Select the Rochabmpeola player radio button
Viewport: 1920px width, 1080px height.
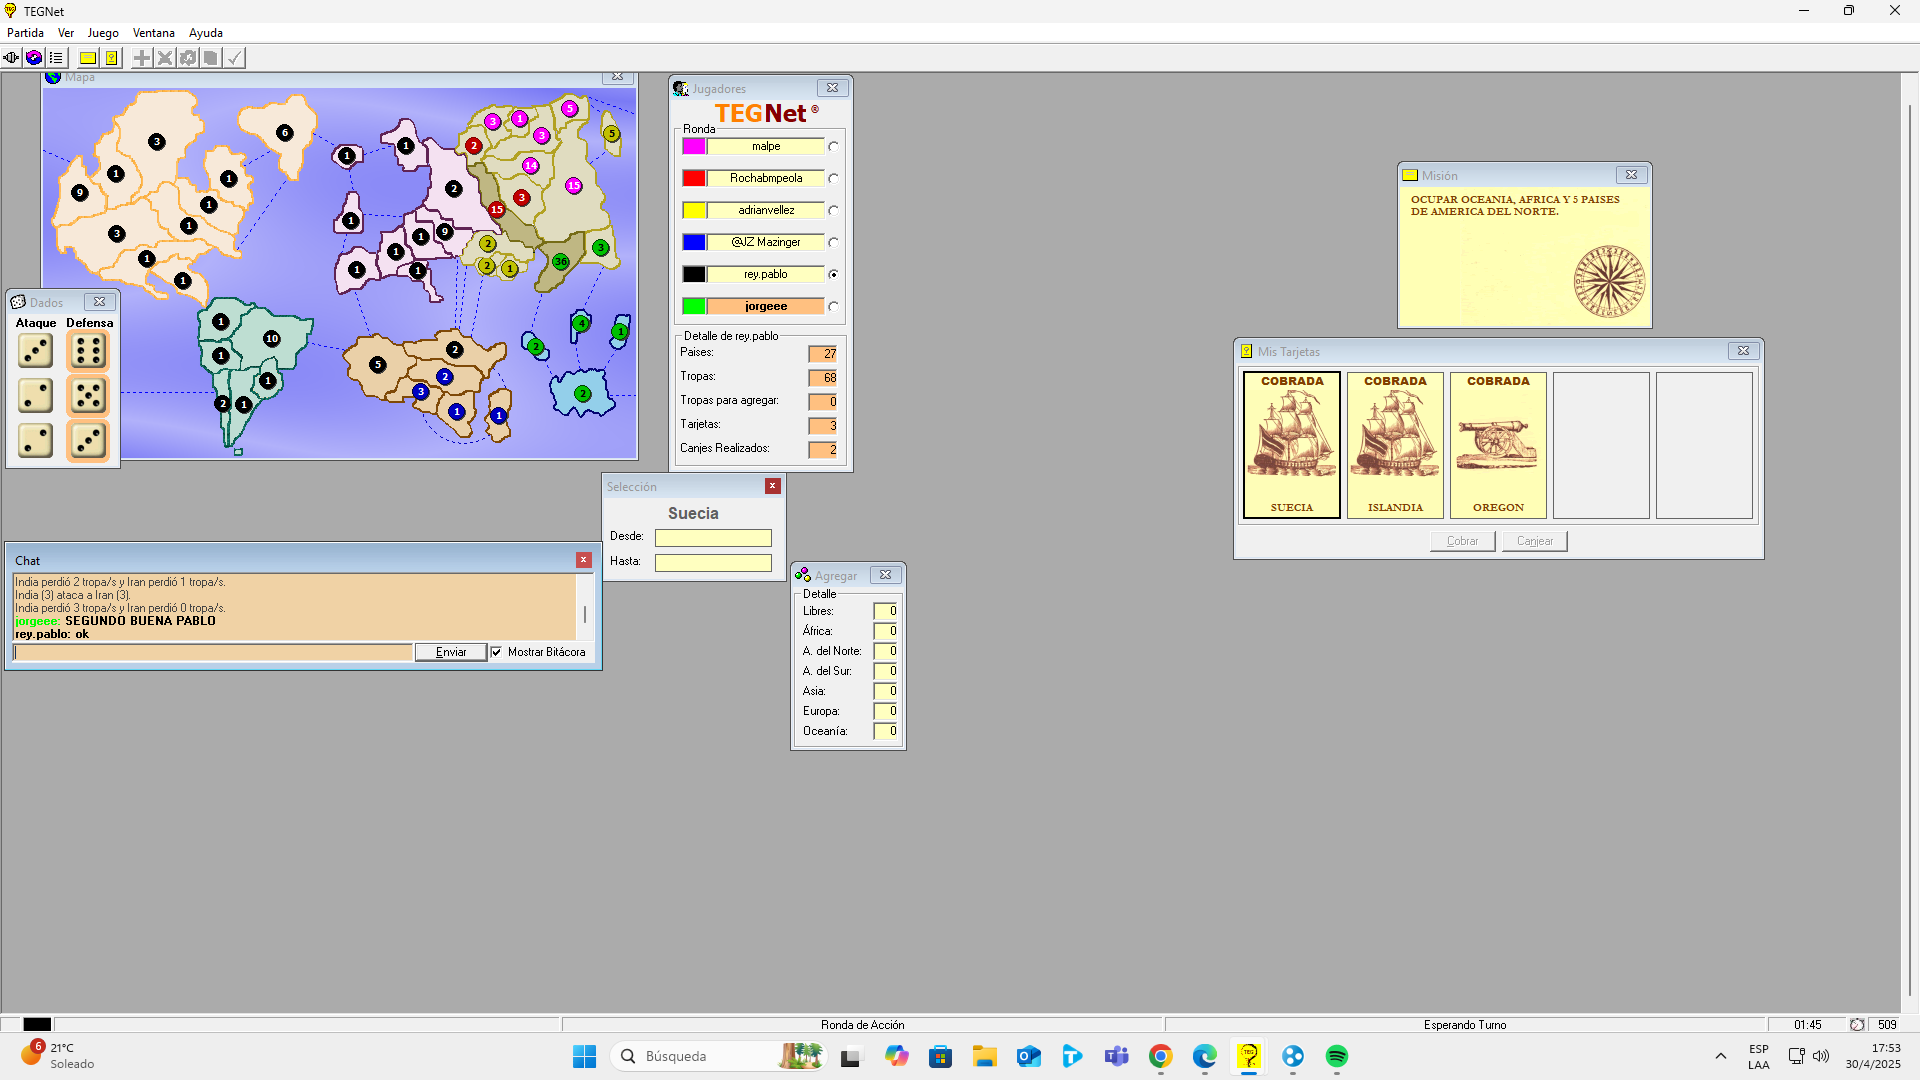[x=833, y=179]
